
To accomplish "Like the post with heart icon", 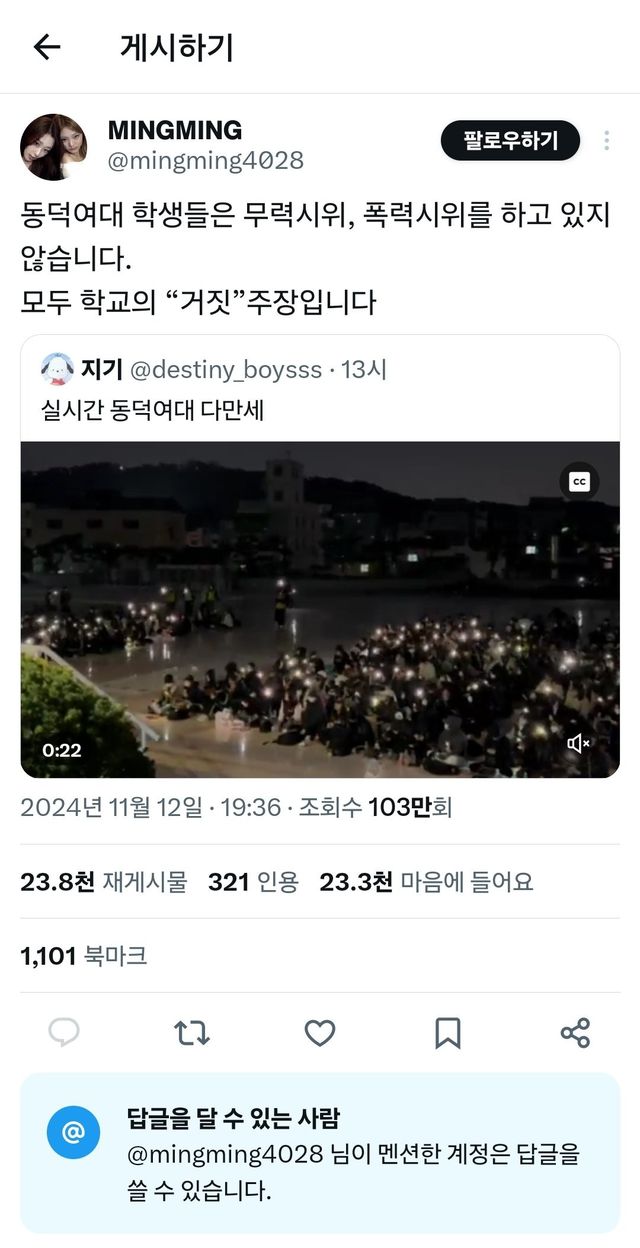I will pos(319,1033).
